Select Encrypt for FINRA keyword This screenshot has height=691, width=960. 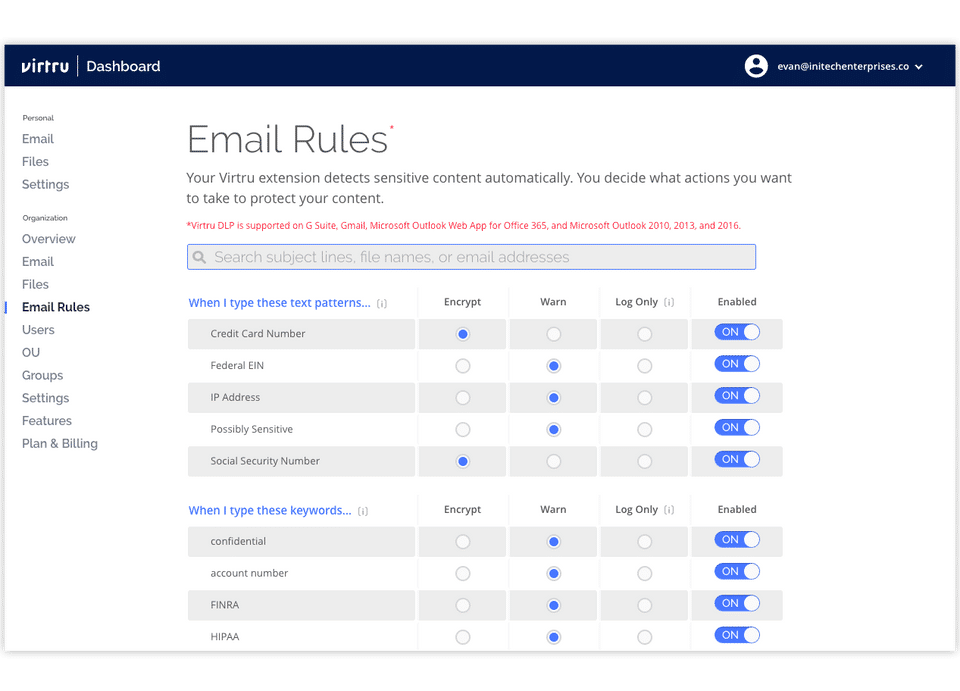tap(463, 605)
